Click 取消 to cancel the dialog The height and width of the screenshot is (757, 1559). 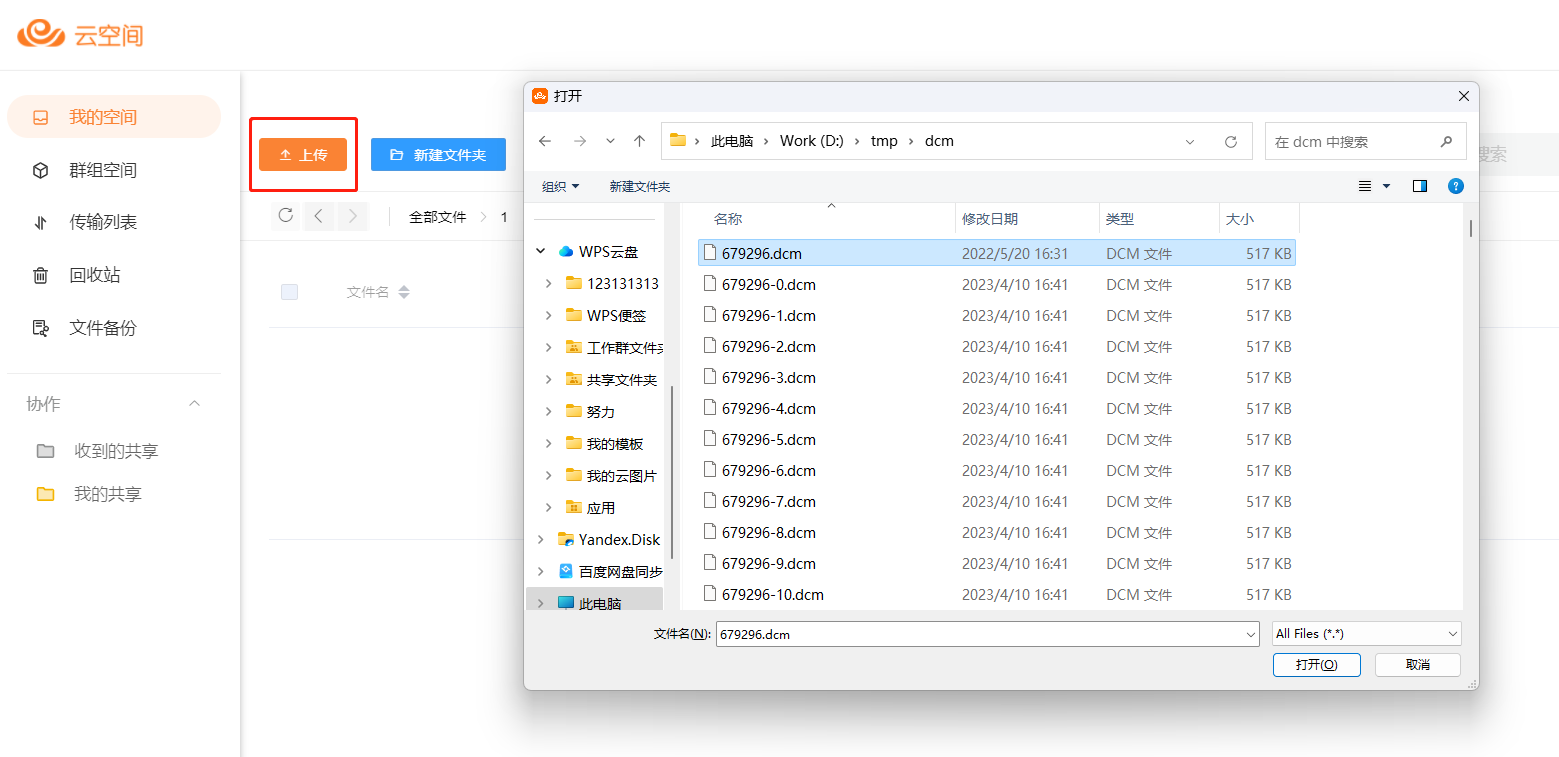click(1417, 665)
